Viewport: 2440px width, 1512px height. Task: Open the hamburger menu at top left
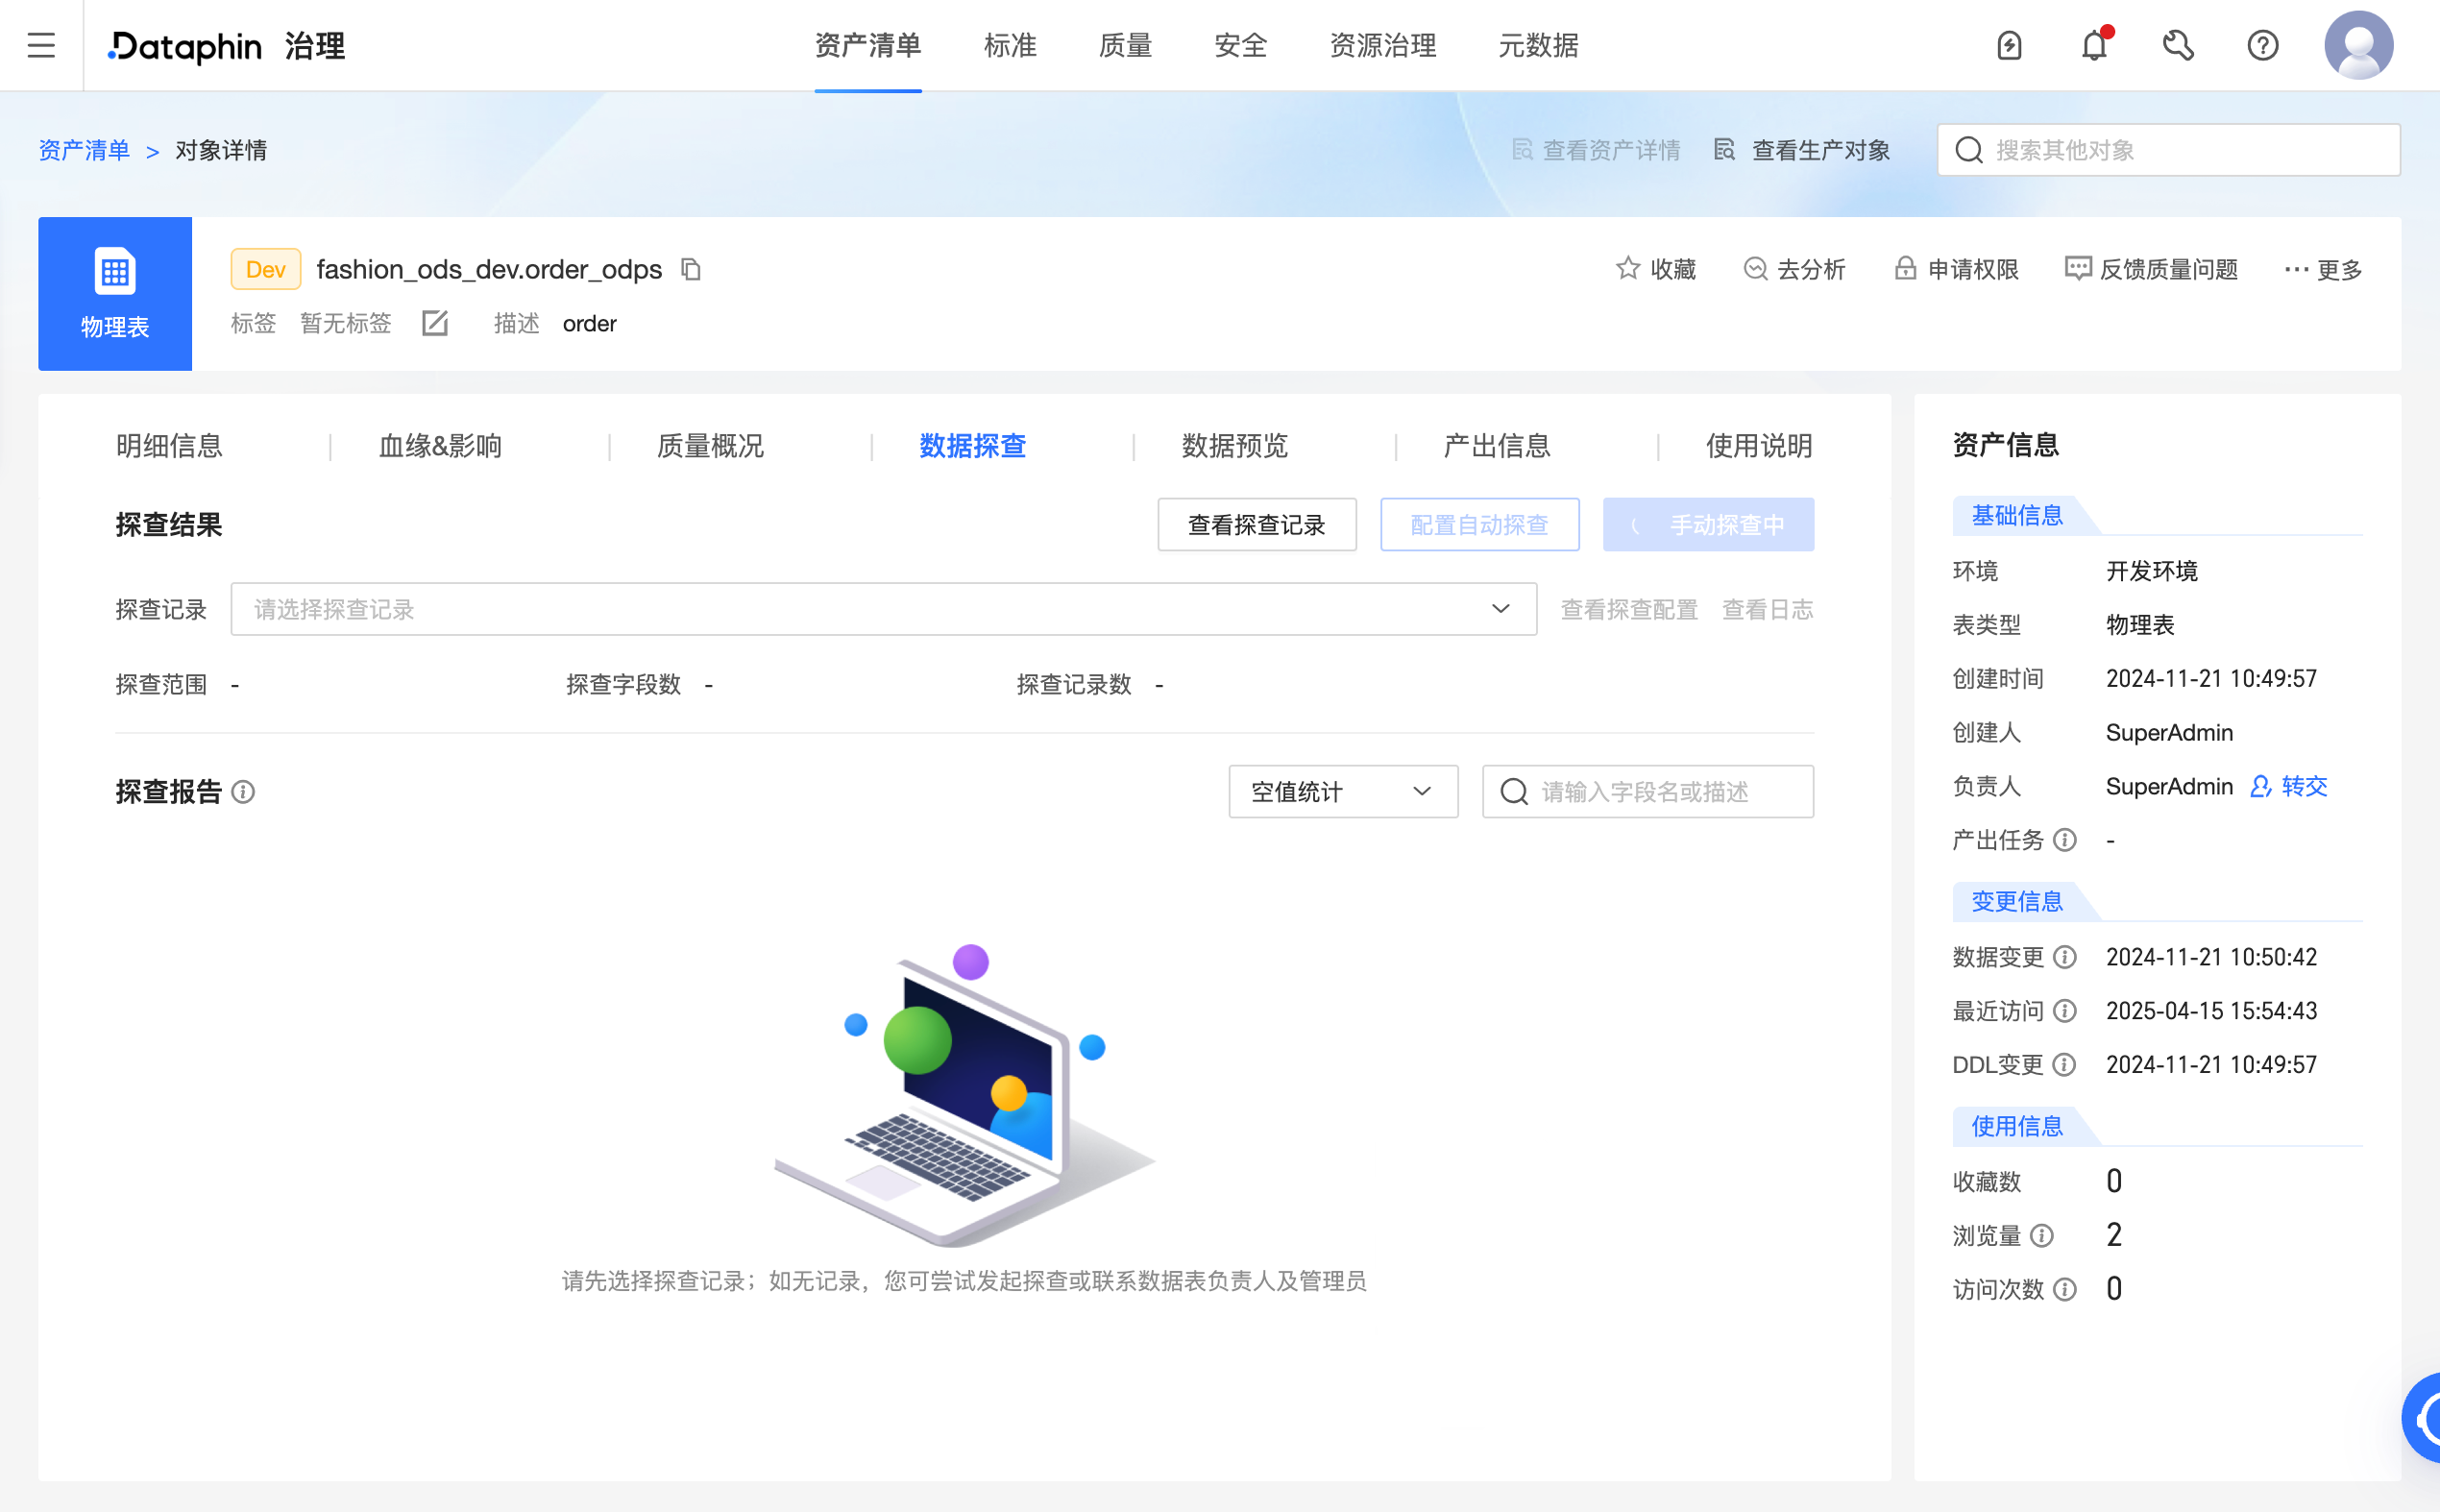click(41, 45)
